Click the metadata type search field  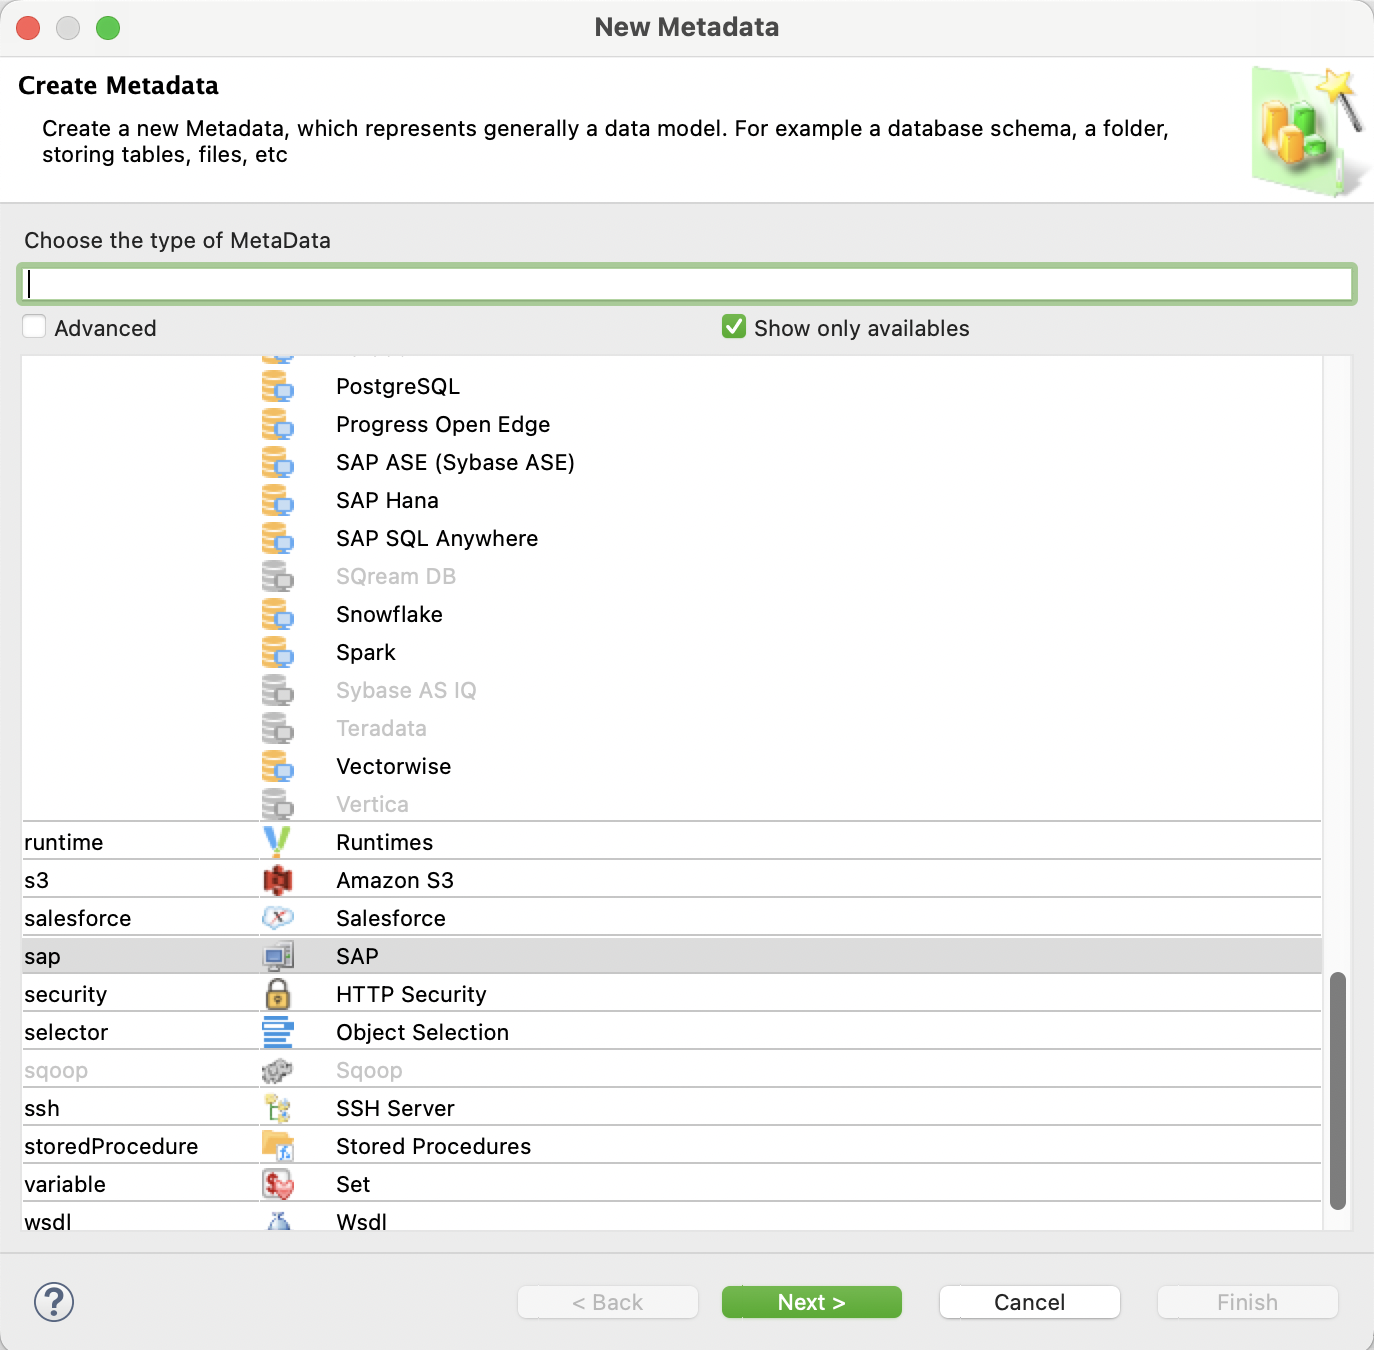[687, 284]
